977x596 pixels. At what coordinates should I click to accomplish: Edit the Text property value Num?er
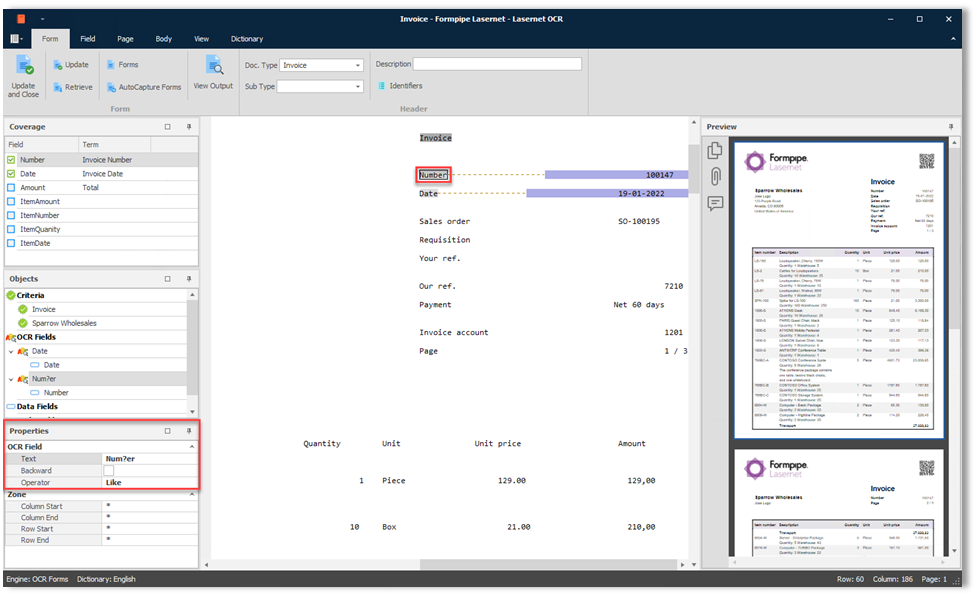150,459
